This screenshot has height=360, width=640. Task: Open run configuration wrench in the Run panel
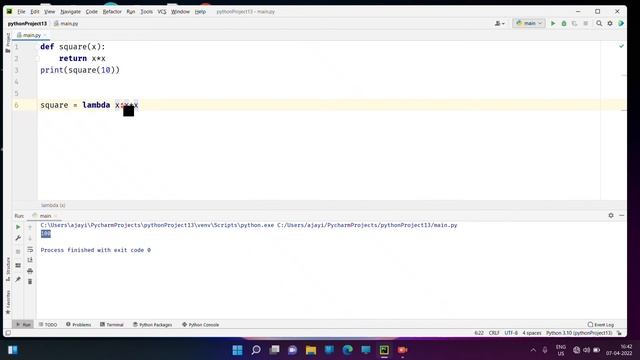[18, 238]
